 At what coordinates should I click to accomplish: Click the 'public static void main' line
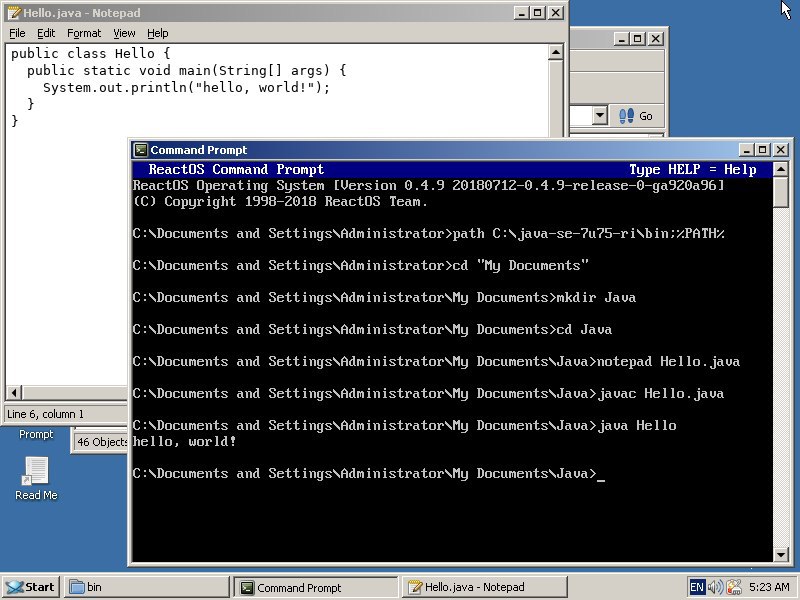(186, 70)
